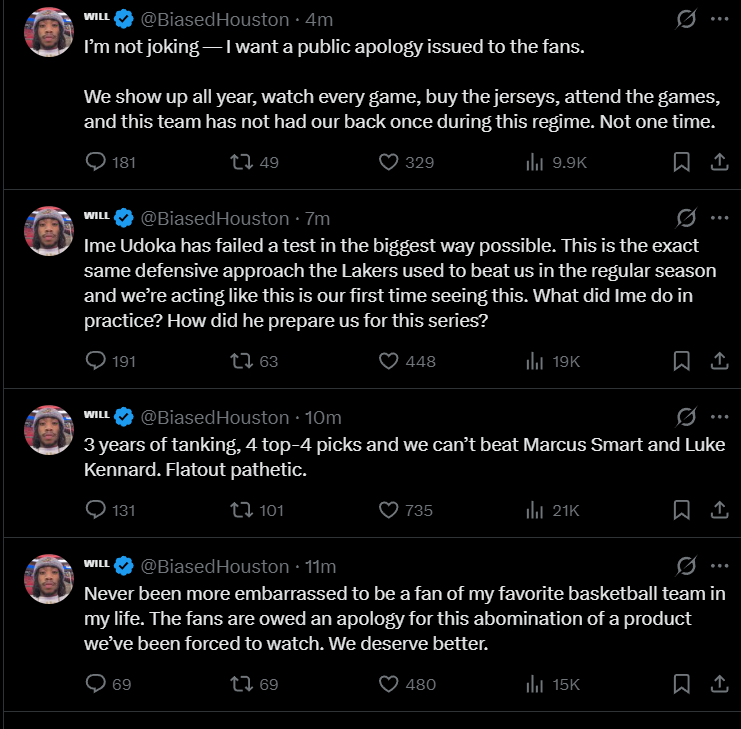This screenshot has width=741, height=729.
Task: Open Grok icon on the 4m tweet
Action: point(686,19)
